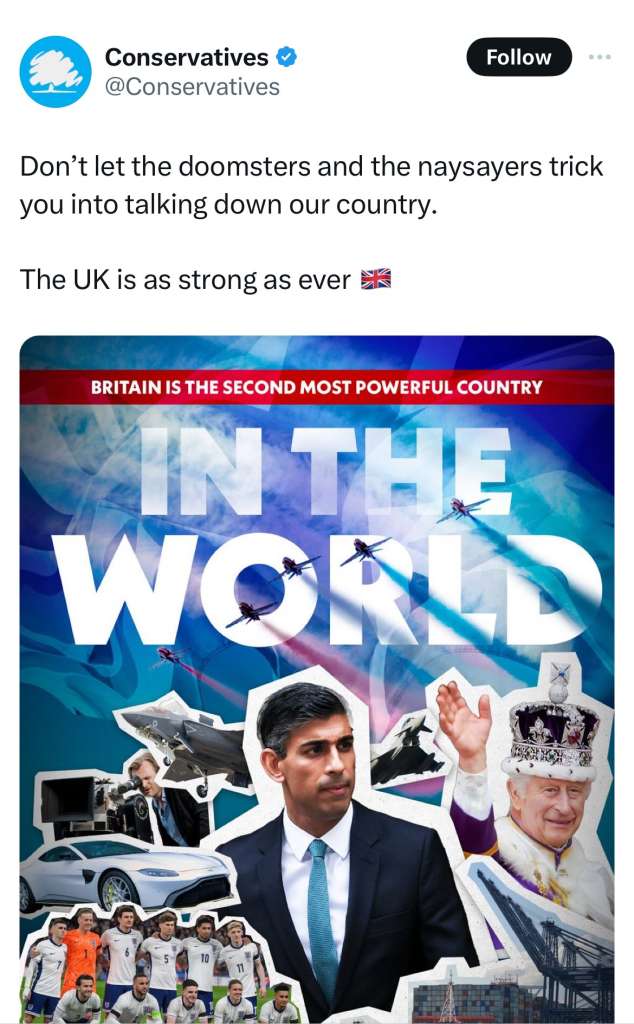This screenshot has width=634, height=1024.
Task: Click the red "Britain is the second most powerful" banner
Action: [x=317, y=386]
